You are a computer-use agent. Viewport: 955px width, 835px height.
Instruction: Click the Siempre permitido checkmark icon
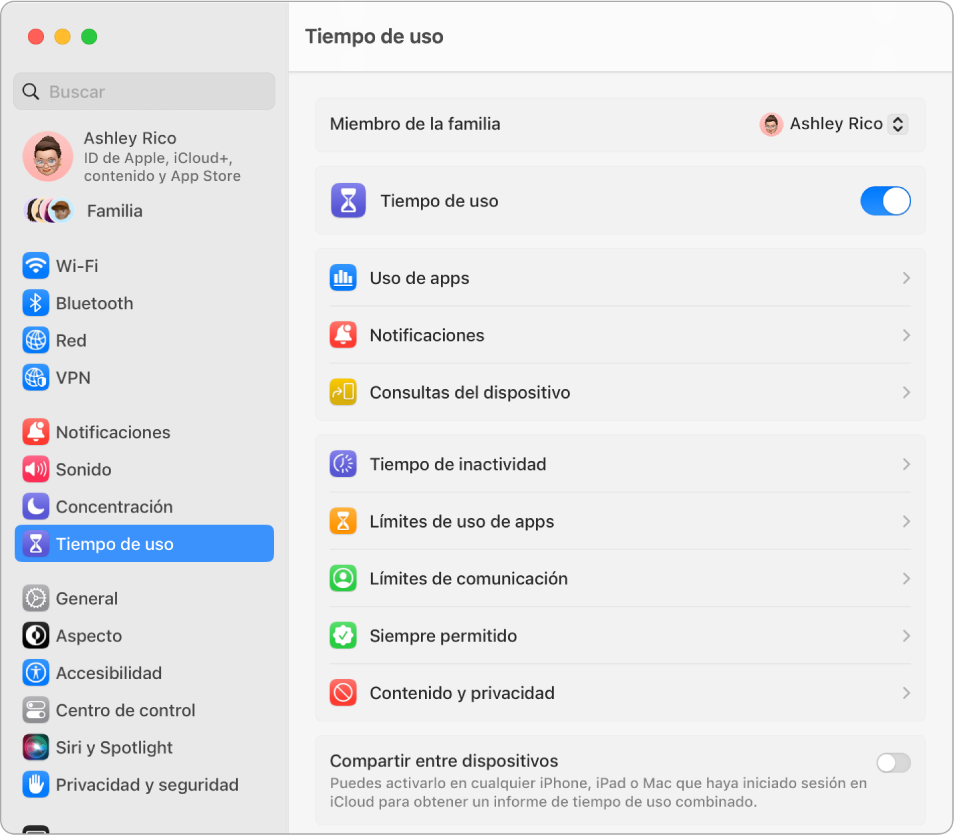[x=344, y=635]
